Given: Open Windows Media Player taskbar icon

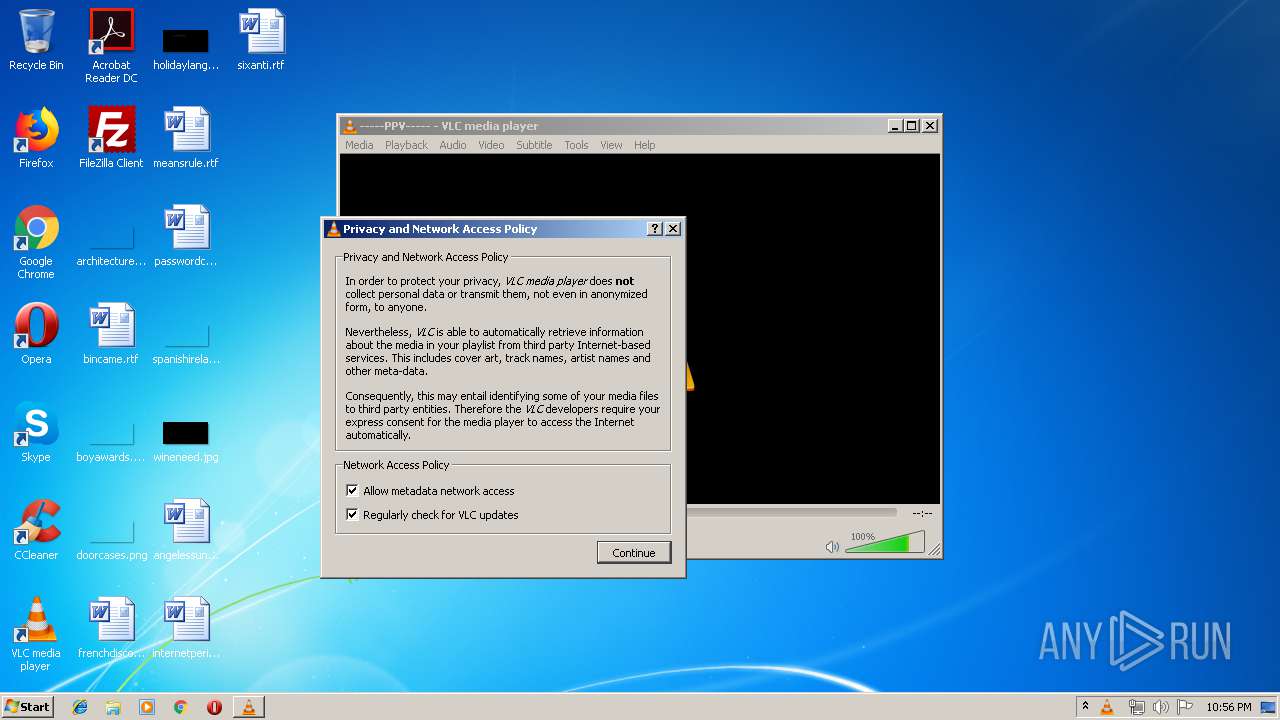Looking at the screenshot, I should [x=147, y=707].
